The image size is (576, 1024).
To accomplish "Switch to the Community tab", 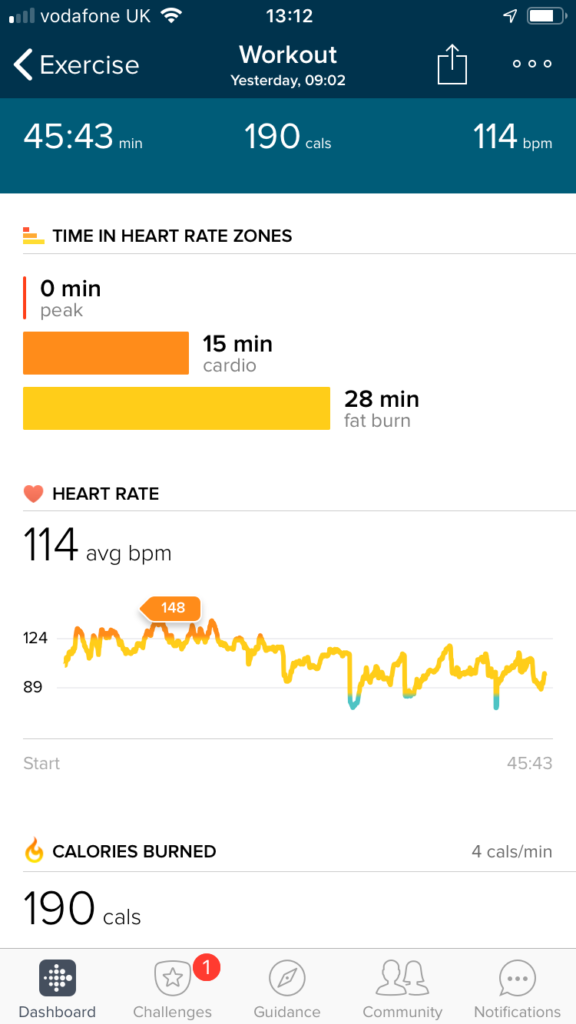I will click(402, 989).
